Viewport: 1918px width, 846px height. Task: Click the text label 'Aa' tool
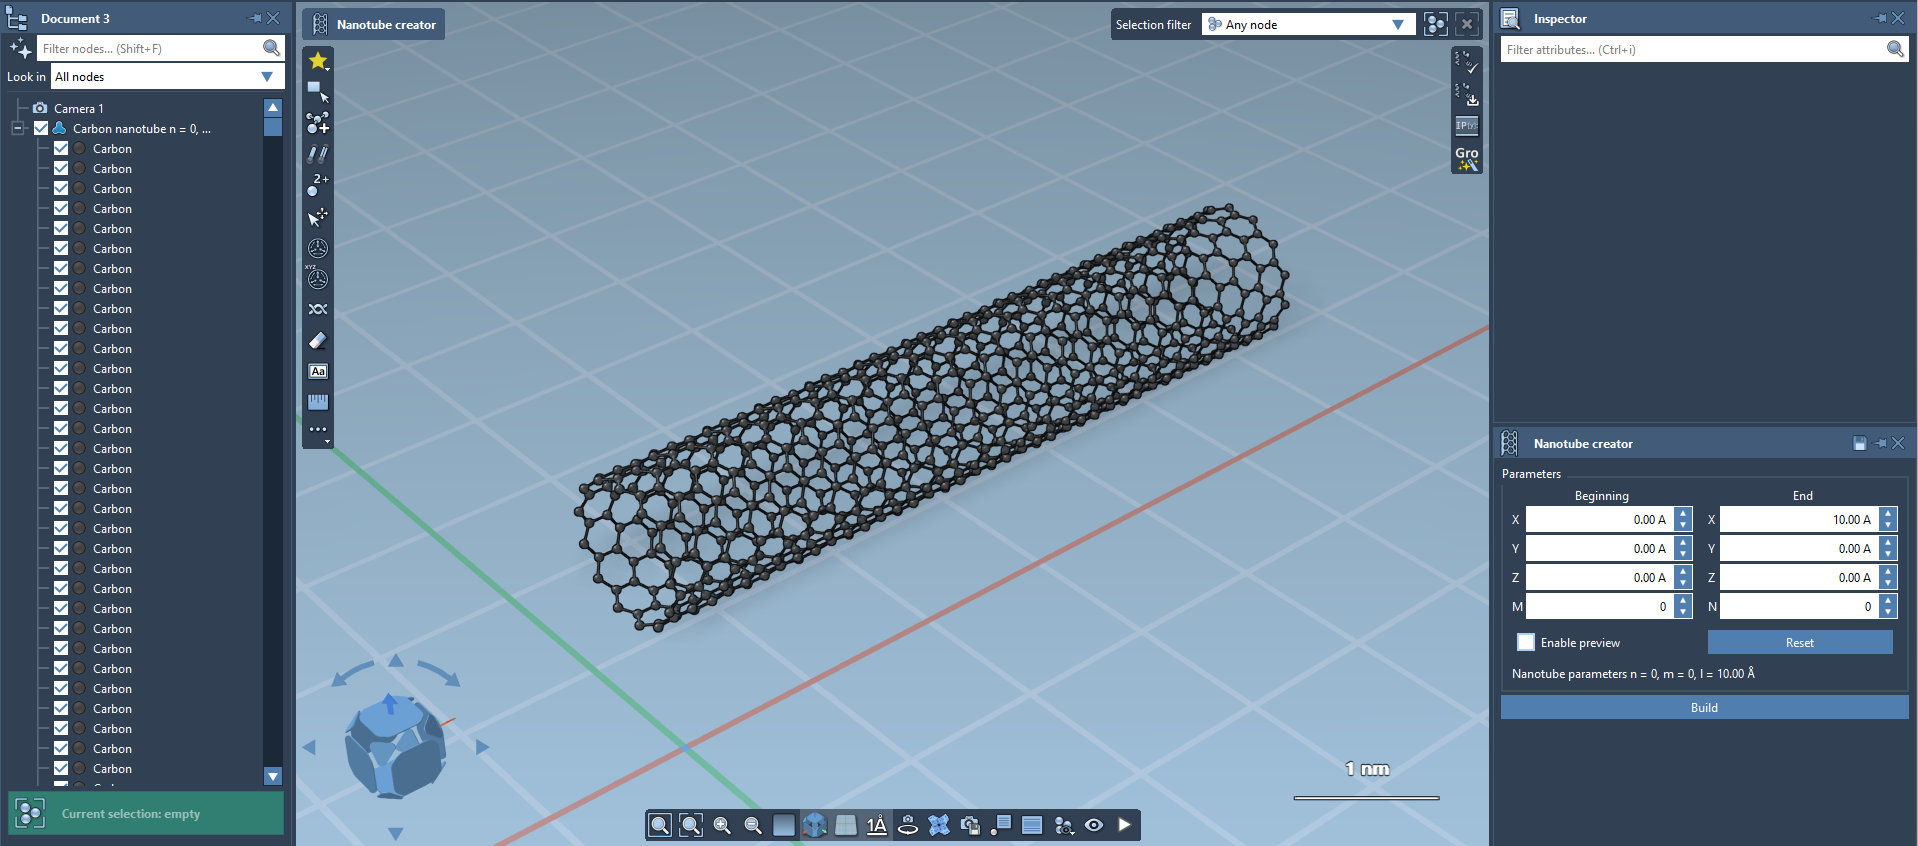(x=318, y=371)
